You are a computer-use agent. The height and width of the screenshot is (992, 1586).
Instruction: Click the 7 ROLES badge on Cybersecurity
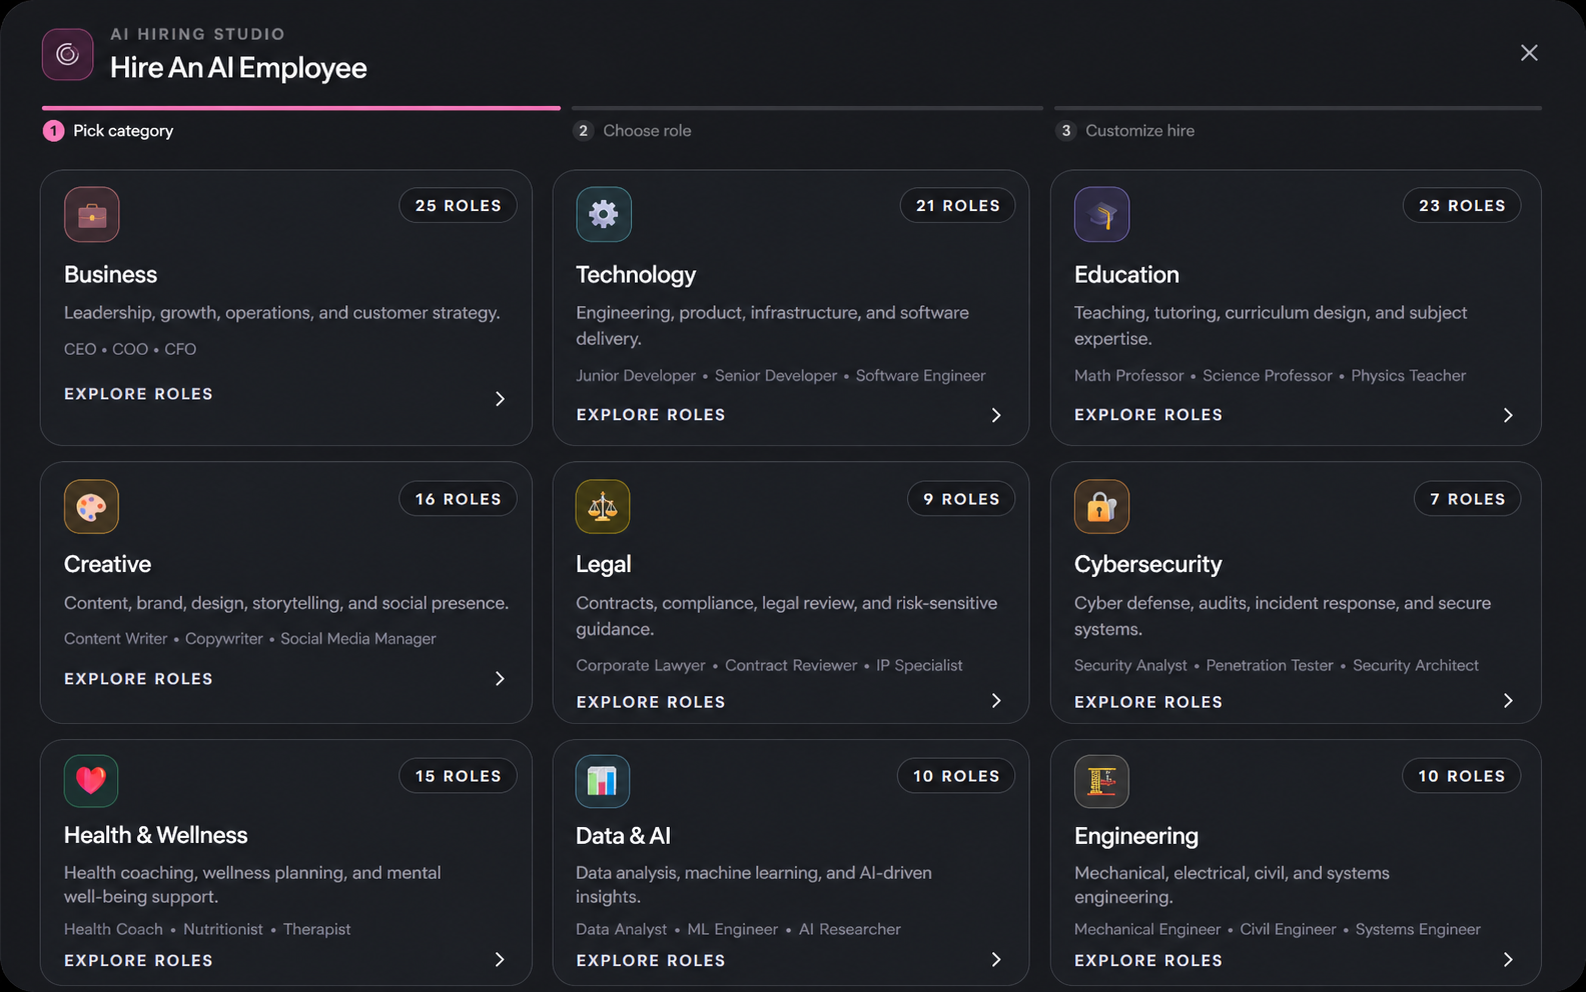point(1467,499)
